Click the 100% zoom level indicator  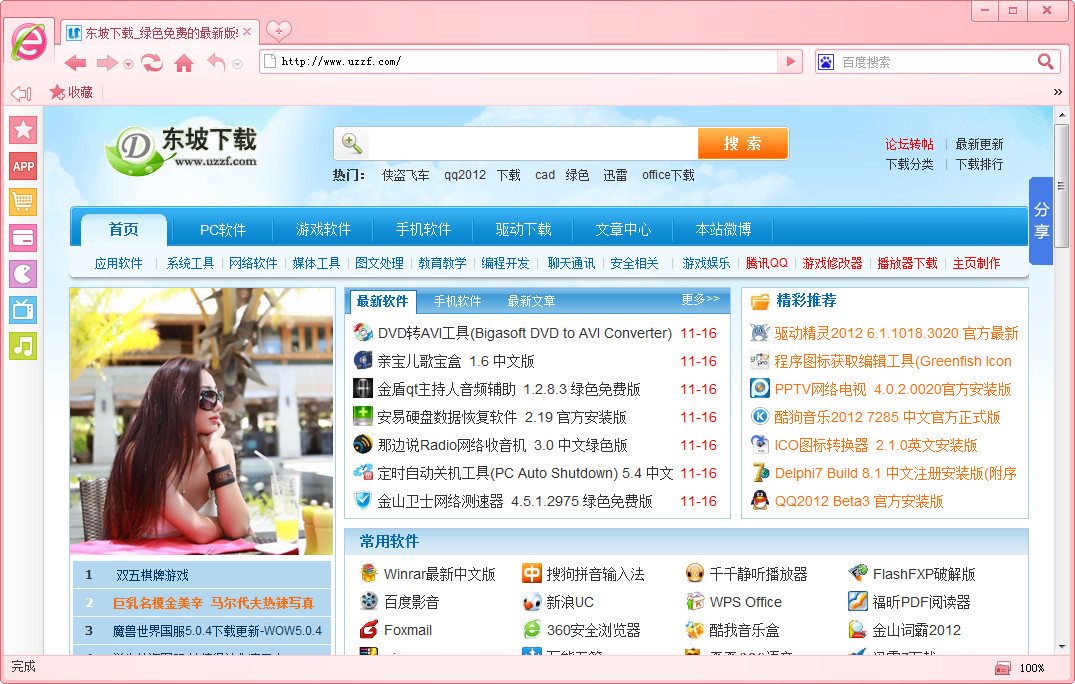click(1032, 668)
